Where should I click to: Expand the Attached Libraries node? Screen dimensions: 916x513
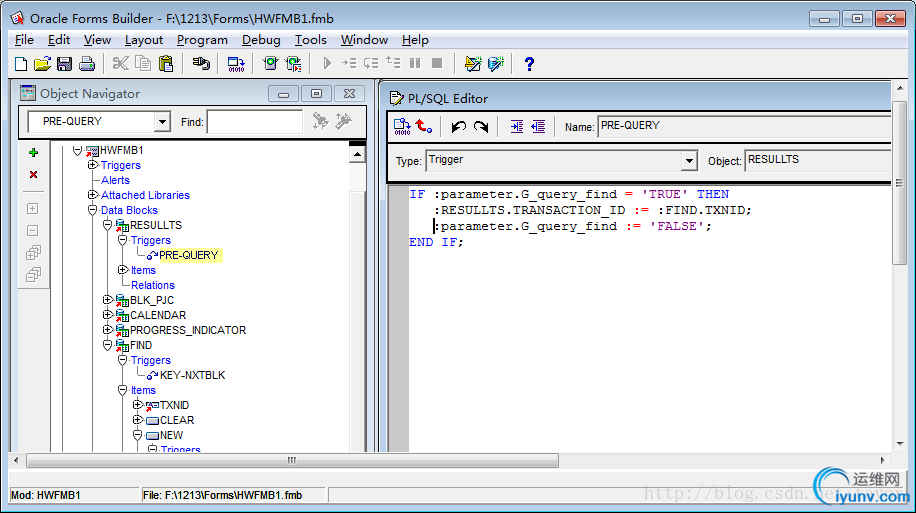[92, 195]
